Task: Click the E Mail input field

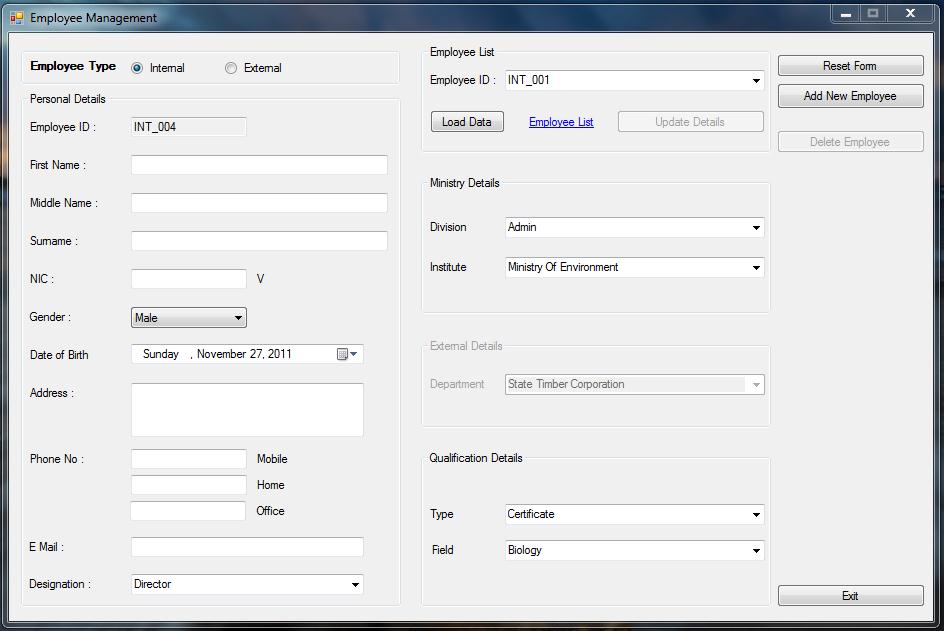Action: (247, 547)
